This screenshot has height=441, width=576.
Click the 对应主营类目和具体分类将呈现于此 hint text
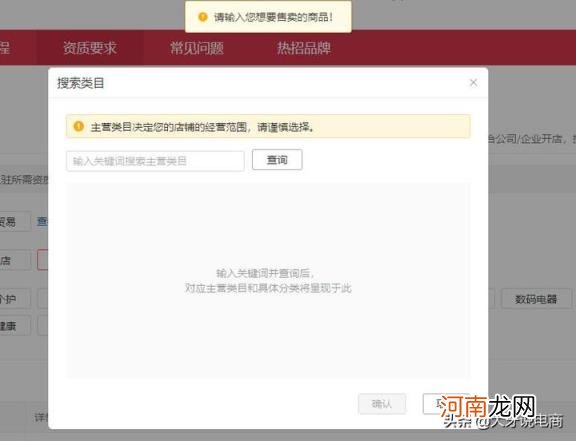(268, 288)
